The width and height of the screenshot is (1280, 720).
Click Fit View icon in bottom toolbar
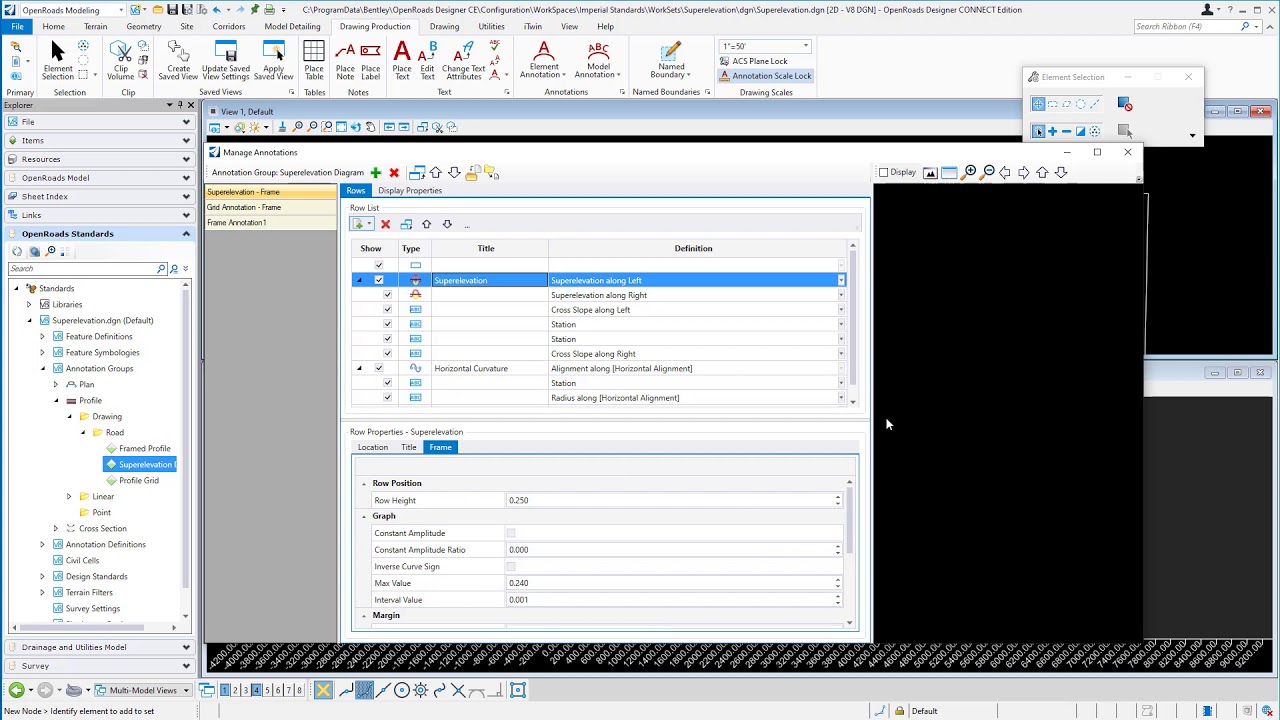pos(518,690)
